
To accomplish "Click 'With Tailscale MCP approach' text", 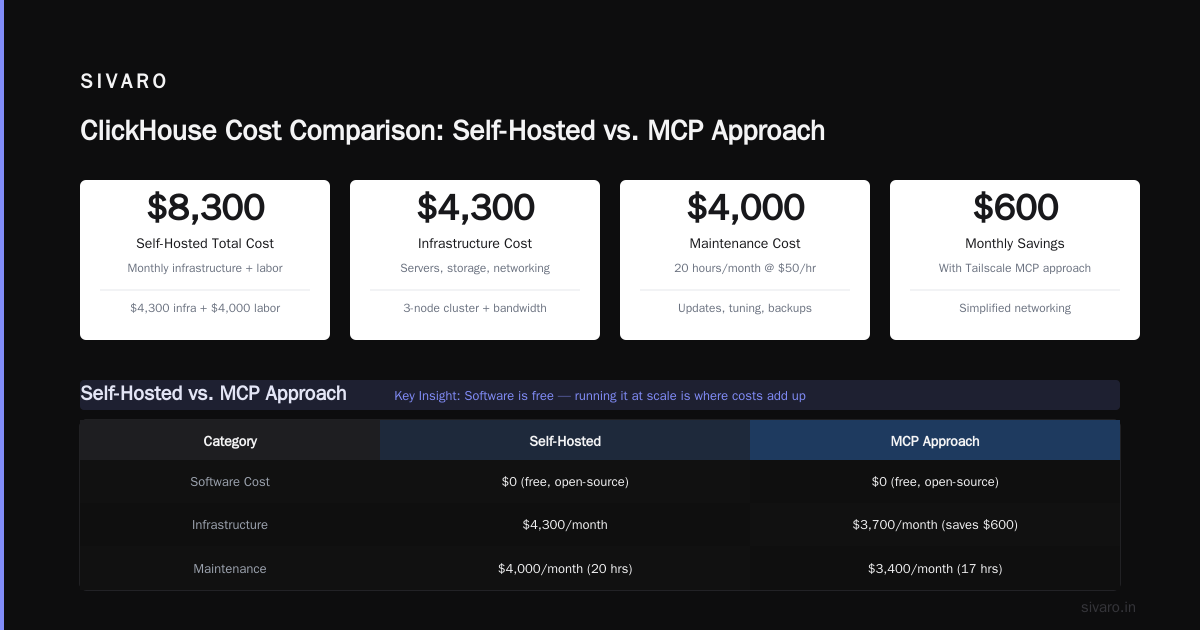I will (1015, 268).
